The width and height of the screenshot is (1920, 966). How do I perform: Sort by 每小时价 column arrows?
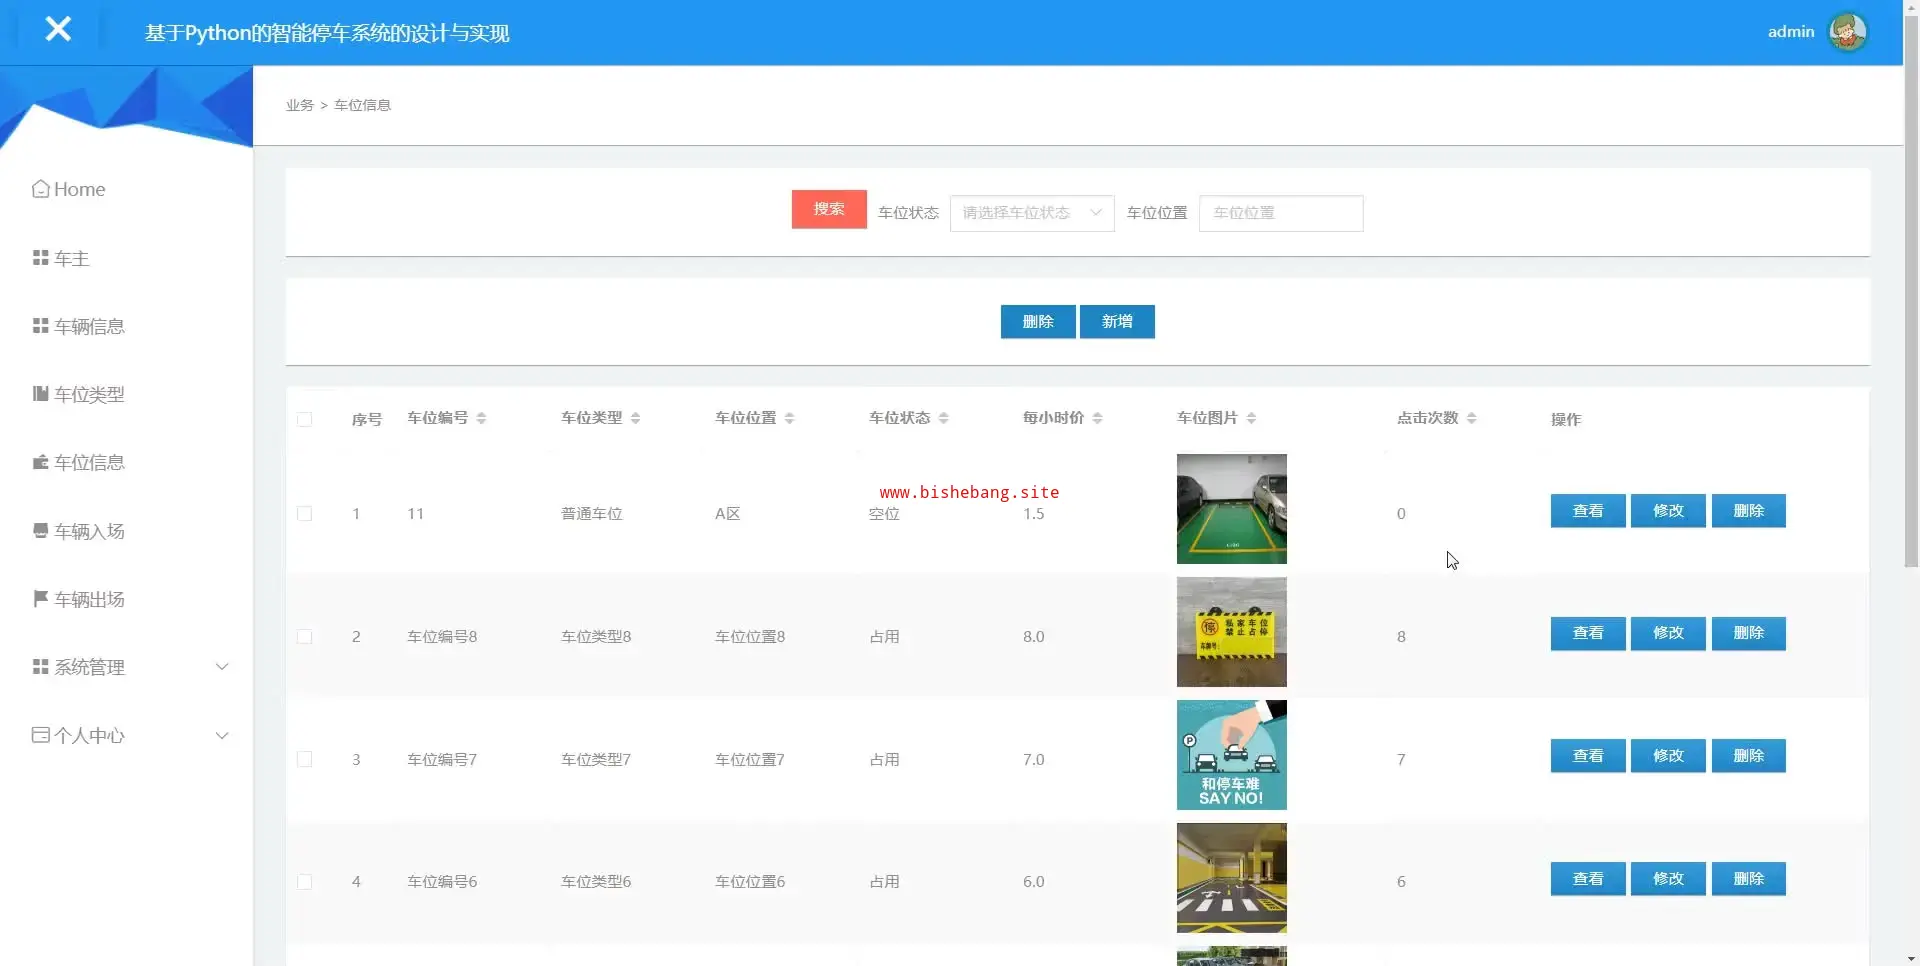click(1097, 418)
